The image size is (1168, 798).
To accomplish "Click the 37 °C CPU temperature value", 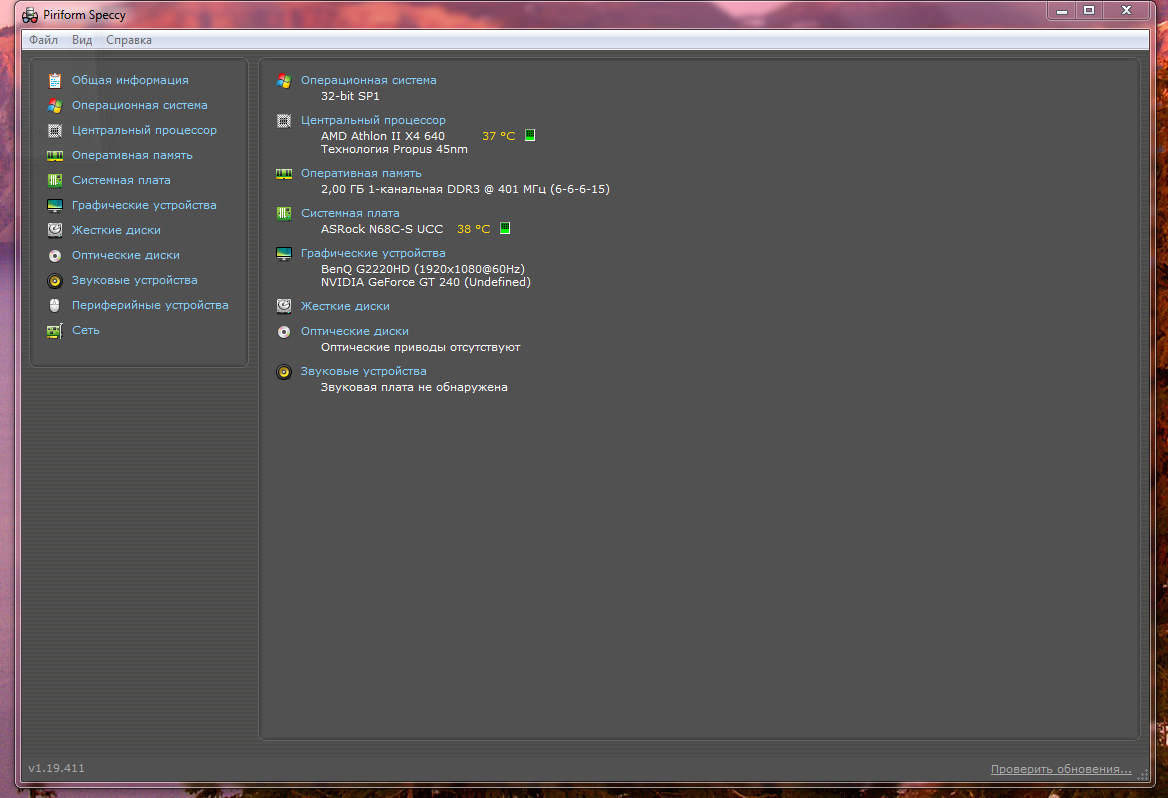I will point(498,136).
